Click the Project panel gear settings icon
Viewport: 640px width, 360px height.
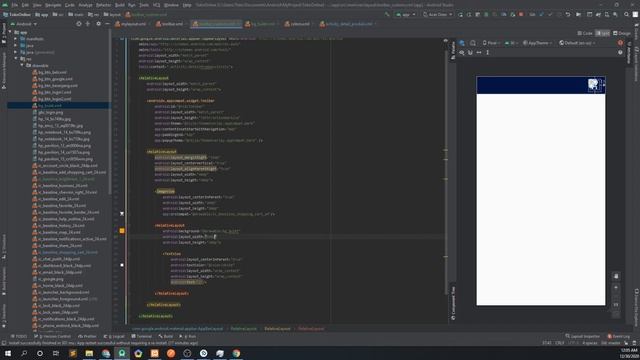(x=98, y=24)
